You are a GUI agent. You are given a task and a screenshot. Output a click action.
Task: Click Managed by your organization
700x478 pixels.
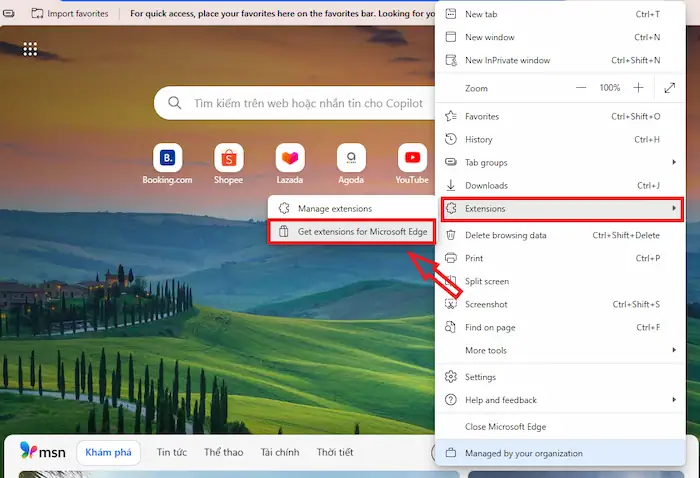560,453
